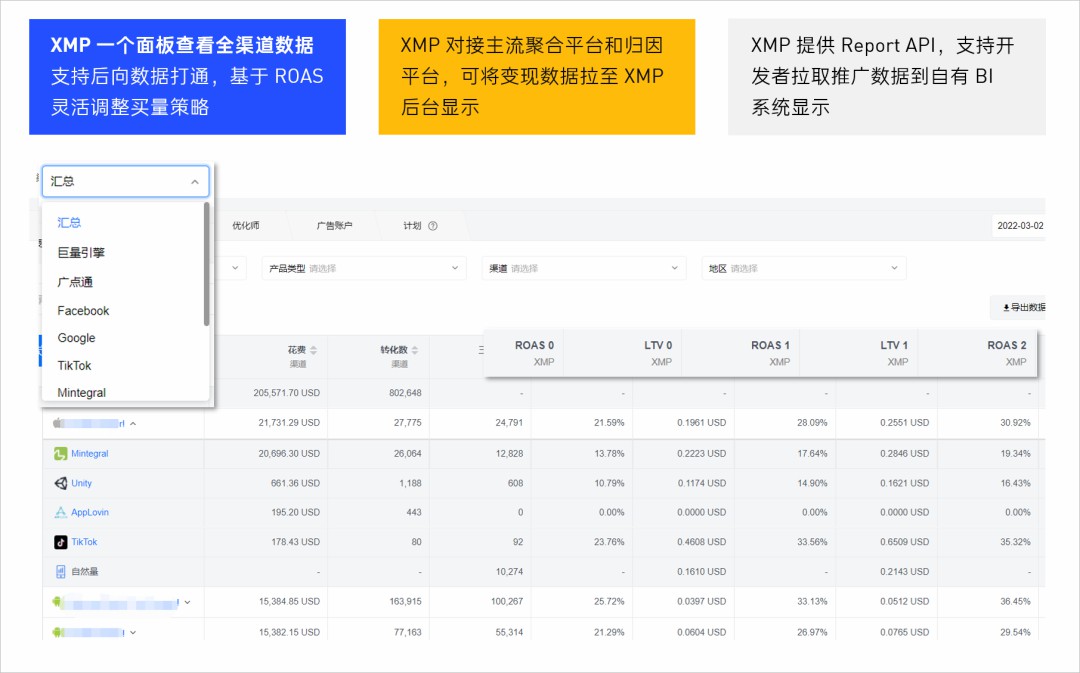
Task: Click the total spend 205,571.70 USD
Action: [287, 393]
